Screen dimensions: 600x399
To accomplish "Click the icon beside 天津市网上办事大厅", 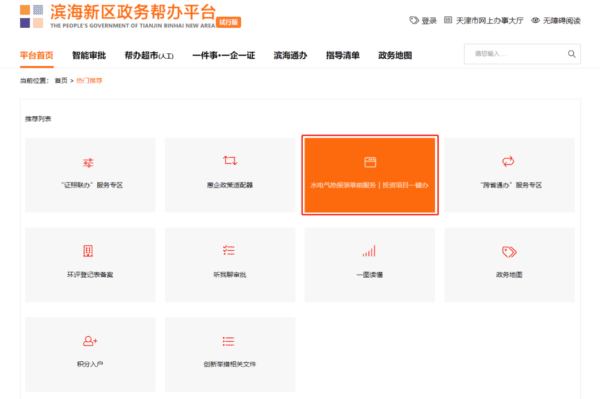I will (x=448, y=20).
